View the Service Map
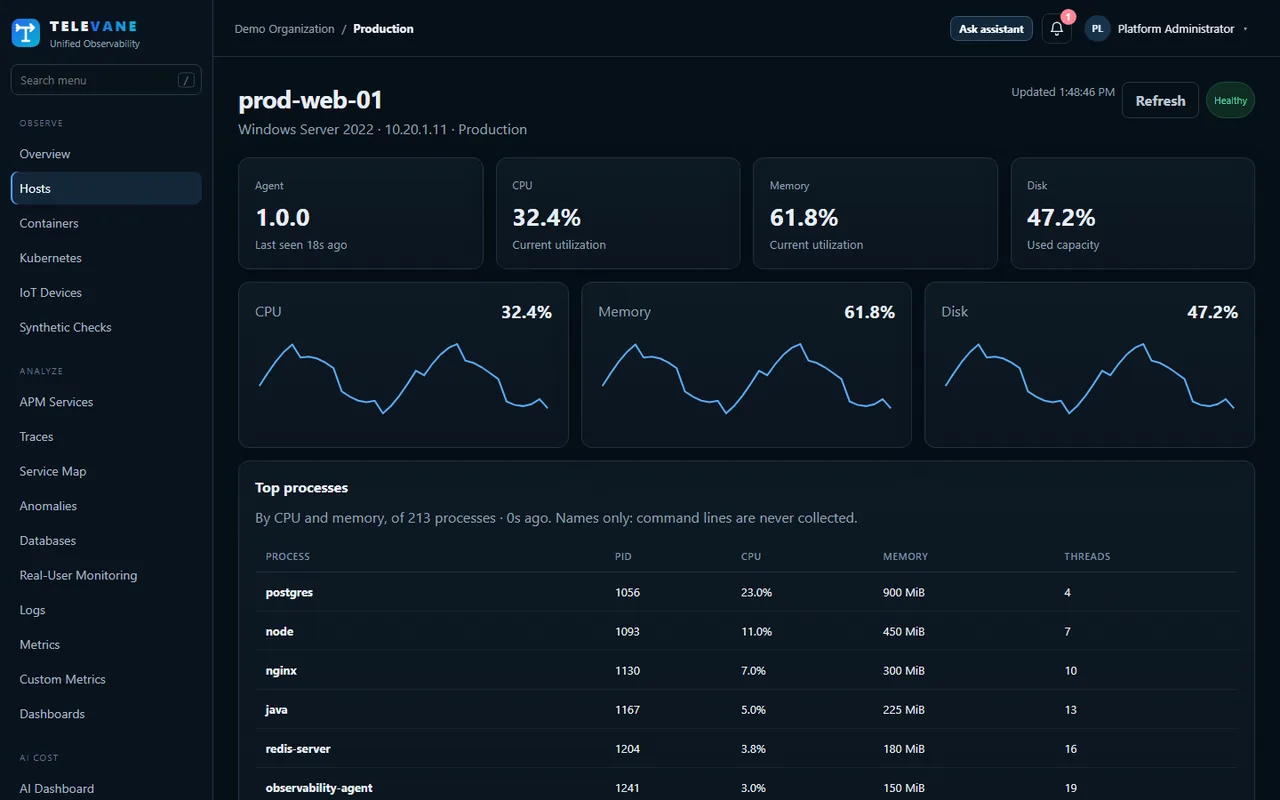Viewport: 1280px width, 800px height. [106, 471]
